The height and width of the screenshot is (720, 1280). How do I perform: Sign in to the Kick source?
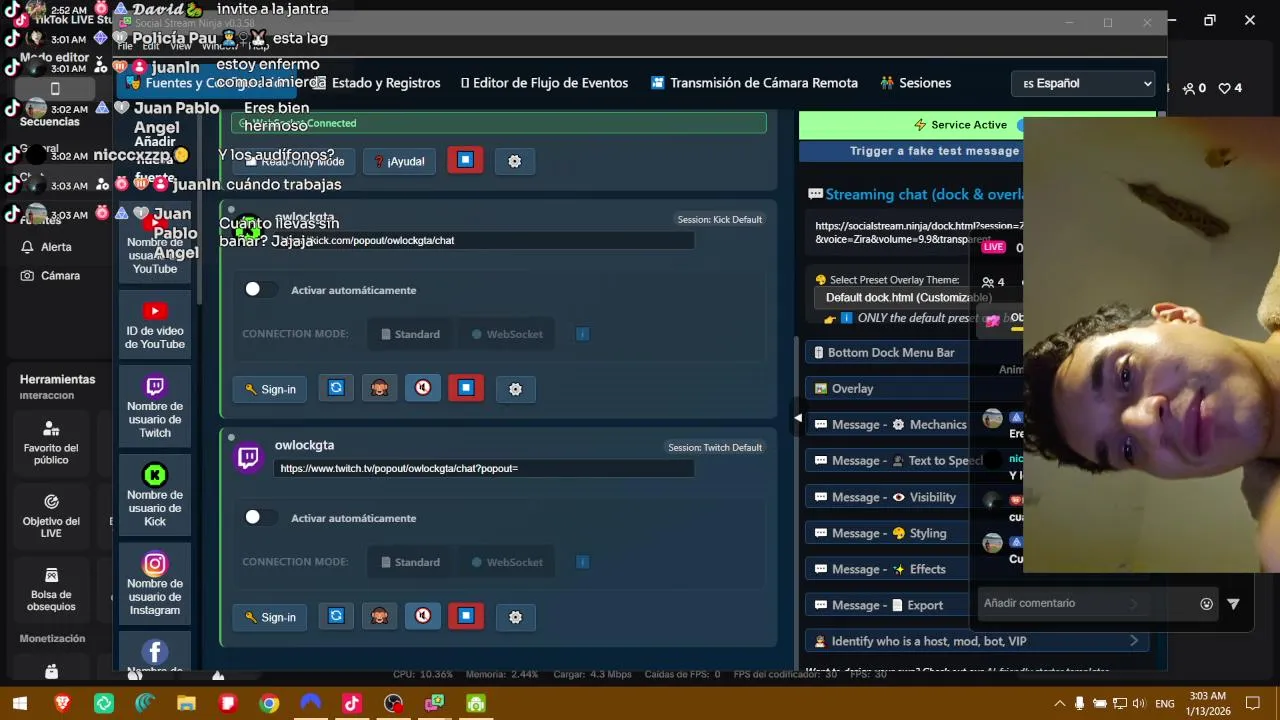tap(270, 389)
